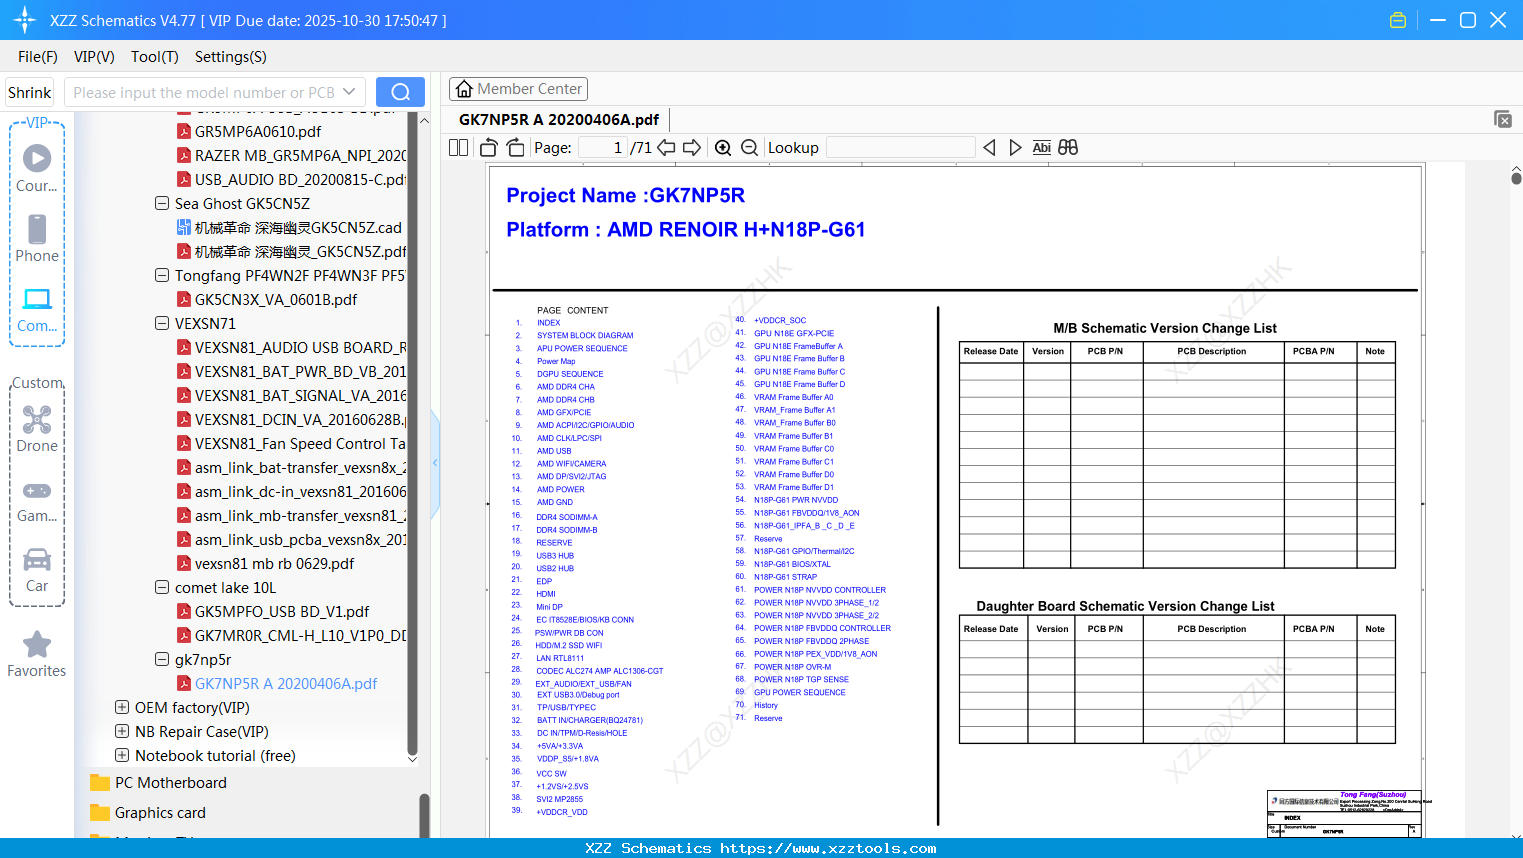1523x858 pixels.
Task: Open the model number dropdown arrow
Action: click(349, 92)
